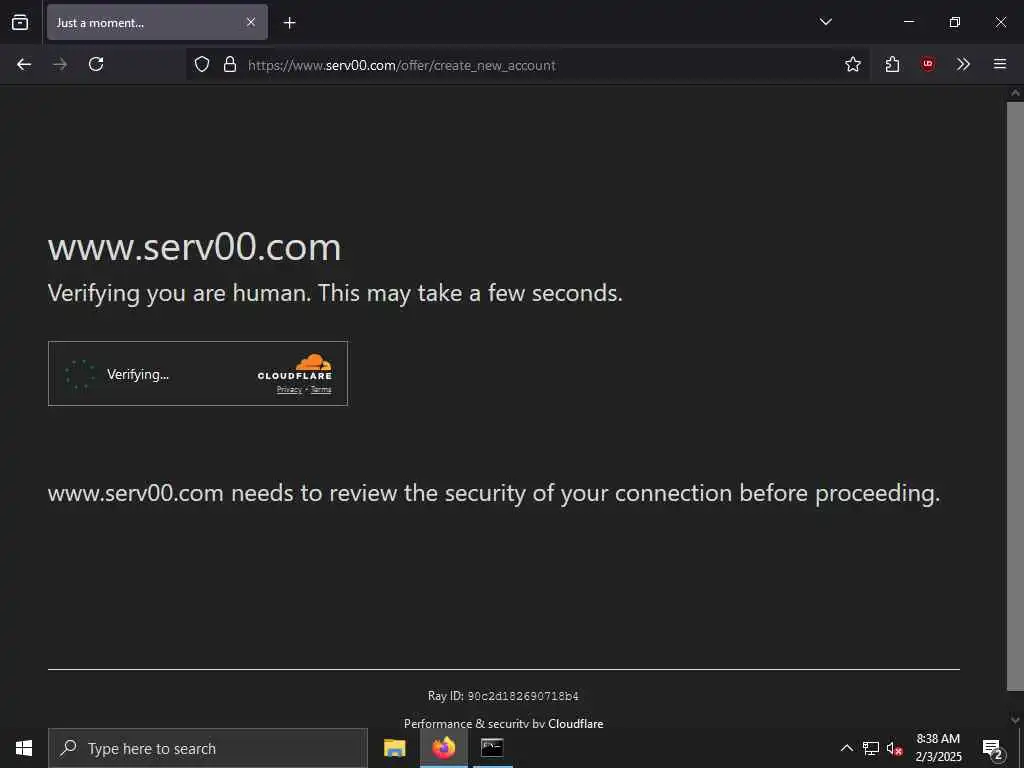Open the uBlock Origin extension icon
Viewport: 1024px width, 768px height.
click(x=928, y=64)
